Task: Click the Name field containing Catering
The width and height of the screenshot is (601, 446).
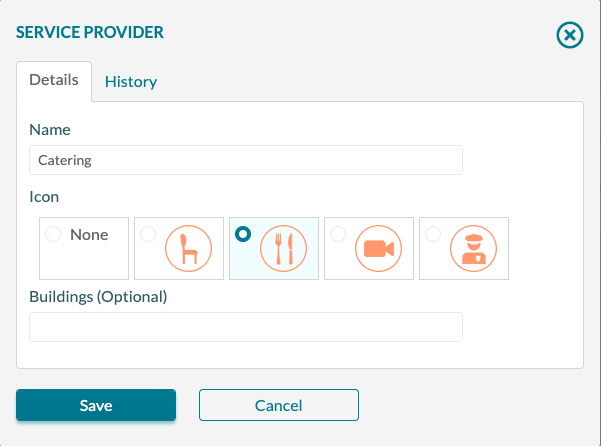Action: [x=246, y=160]
